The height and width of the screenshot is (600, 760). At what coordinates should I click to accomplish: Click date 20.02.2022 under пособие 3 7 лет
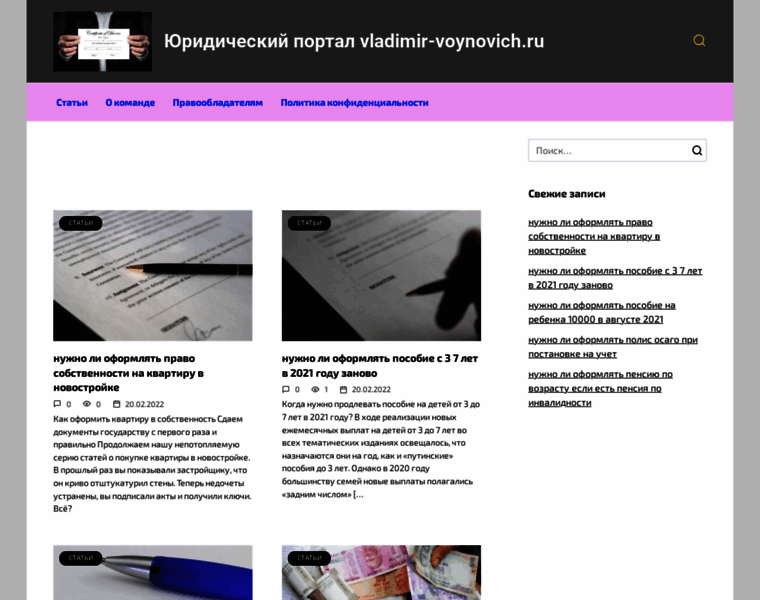371,390
